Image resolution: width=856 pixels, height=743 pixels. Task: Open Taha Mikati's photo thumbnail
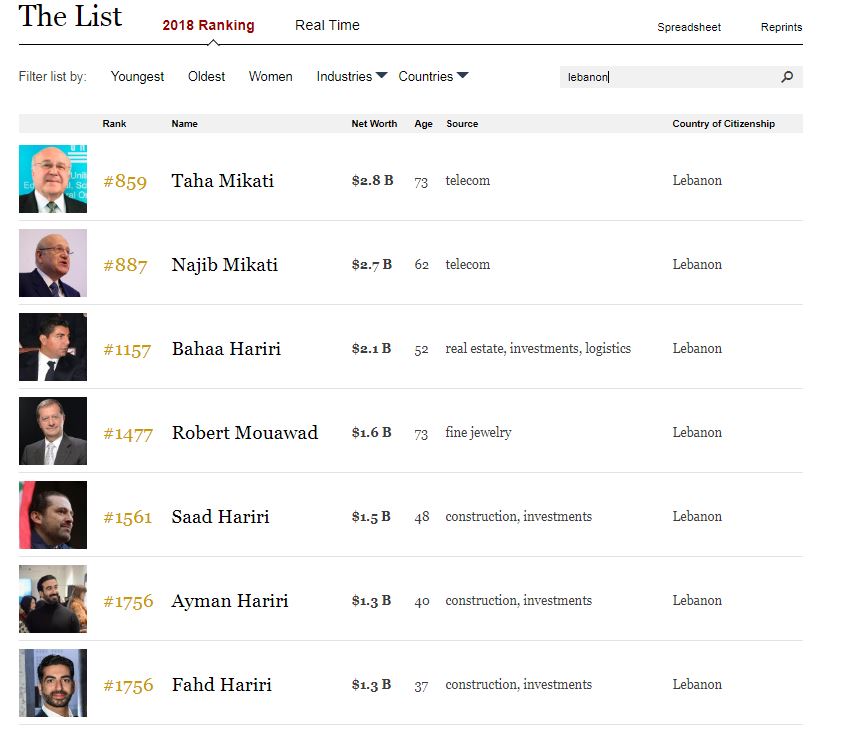pyautogui.click(x=53, y=179)
